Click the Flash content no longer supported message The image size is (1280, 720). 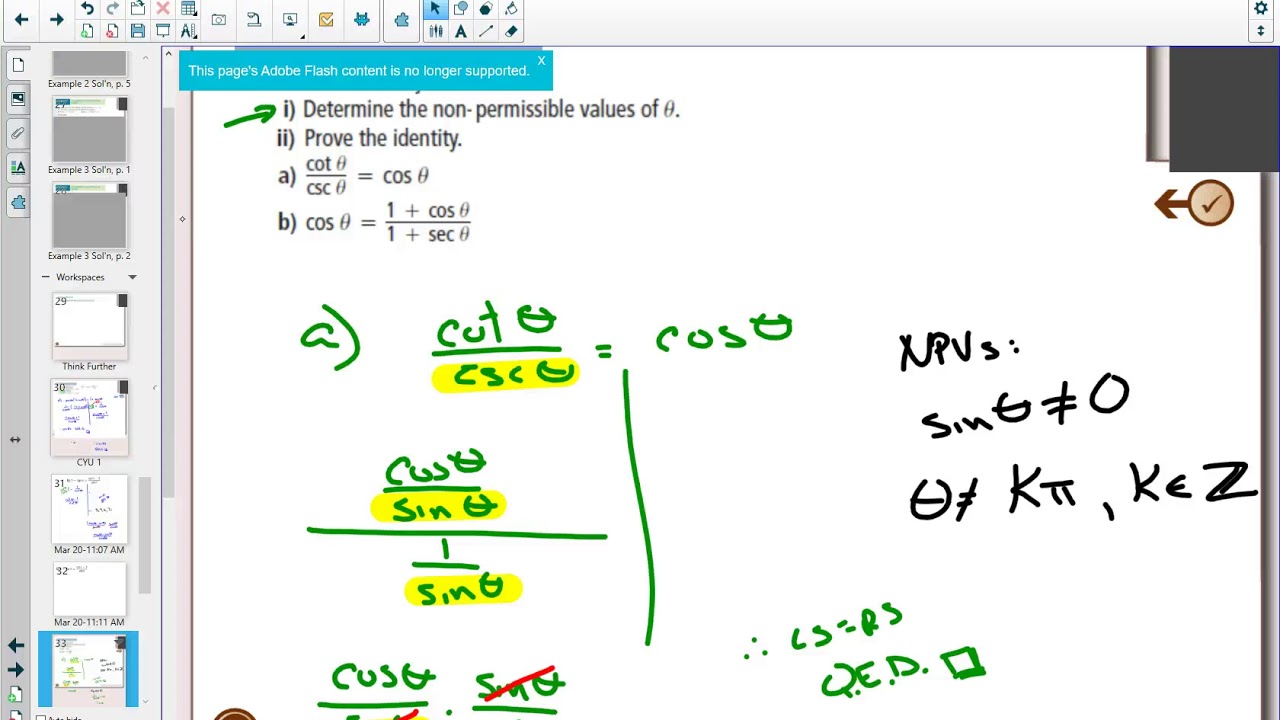coord(359,71)
